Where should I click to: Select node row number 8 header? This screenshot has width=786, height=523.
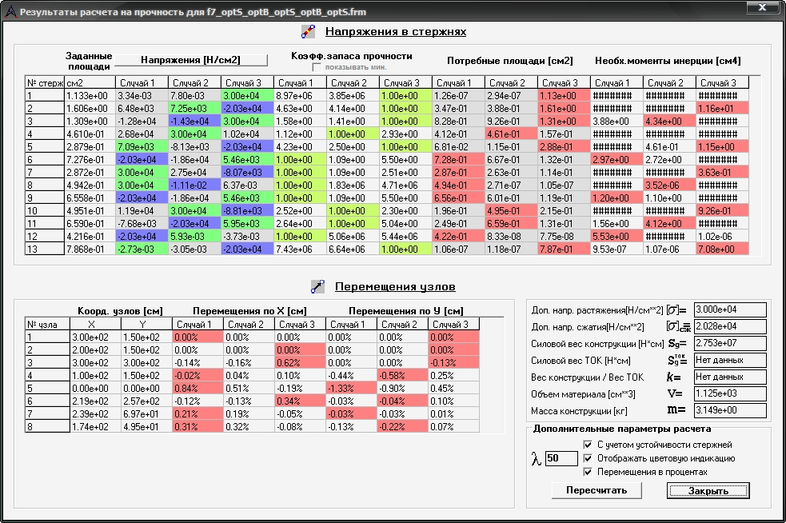pos(47,427)
